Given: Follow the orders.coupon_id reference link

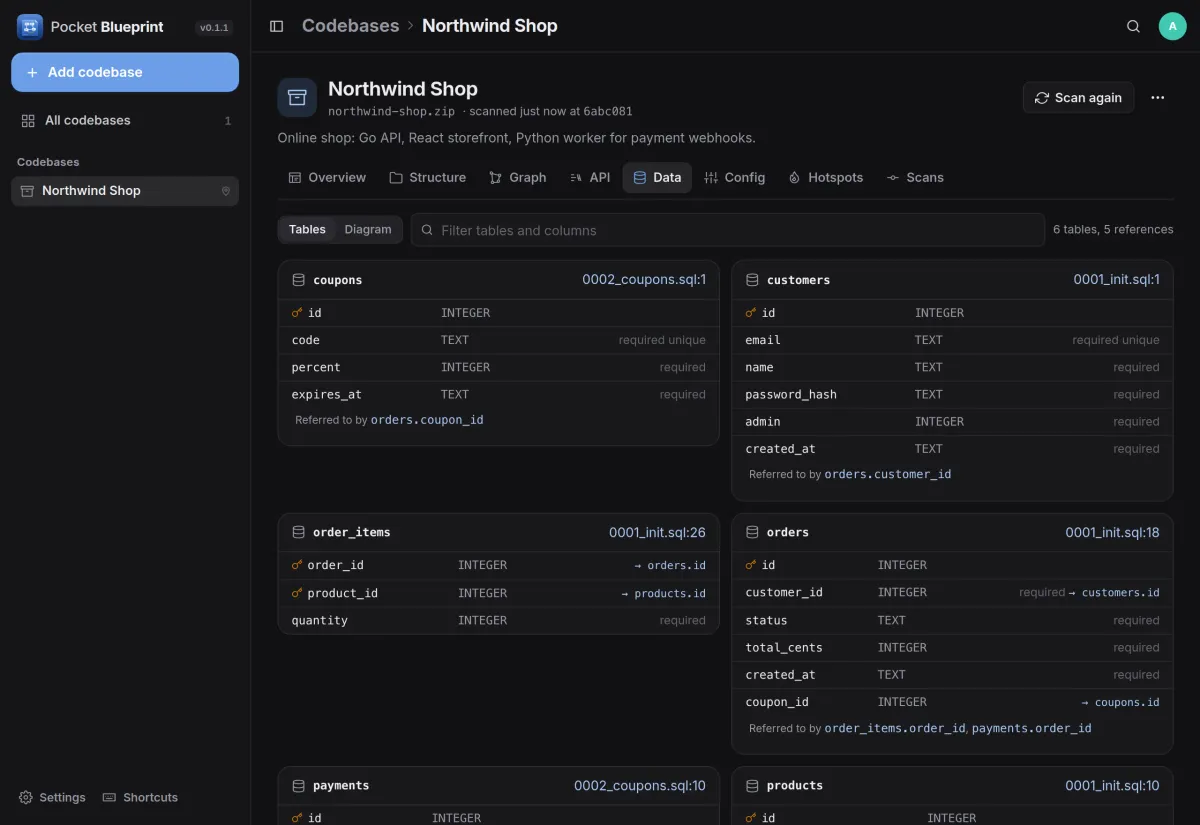Looking at the screenshot, I should [427, 420].
